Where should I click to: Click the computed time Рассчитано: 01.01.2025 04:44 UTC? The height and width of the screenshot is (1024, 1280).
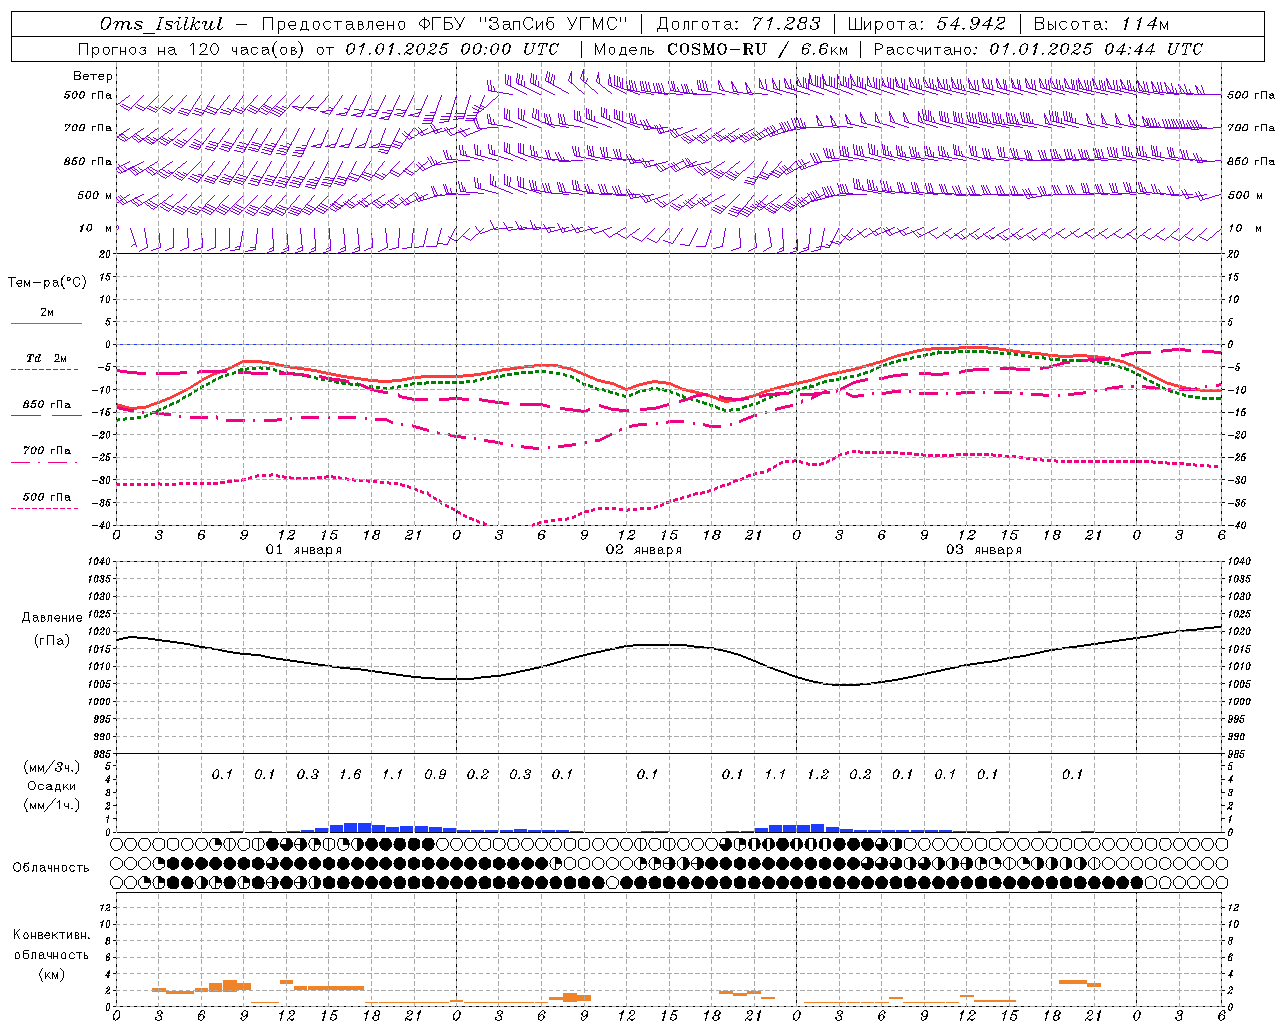click(1038, 49)
